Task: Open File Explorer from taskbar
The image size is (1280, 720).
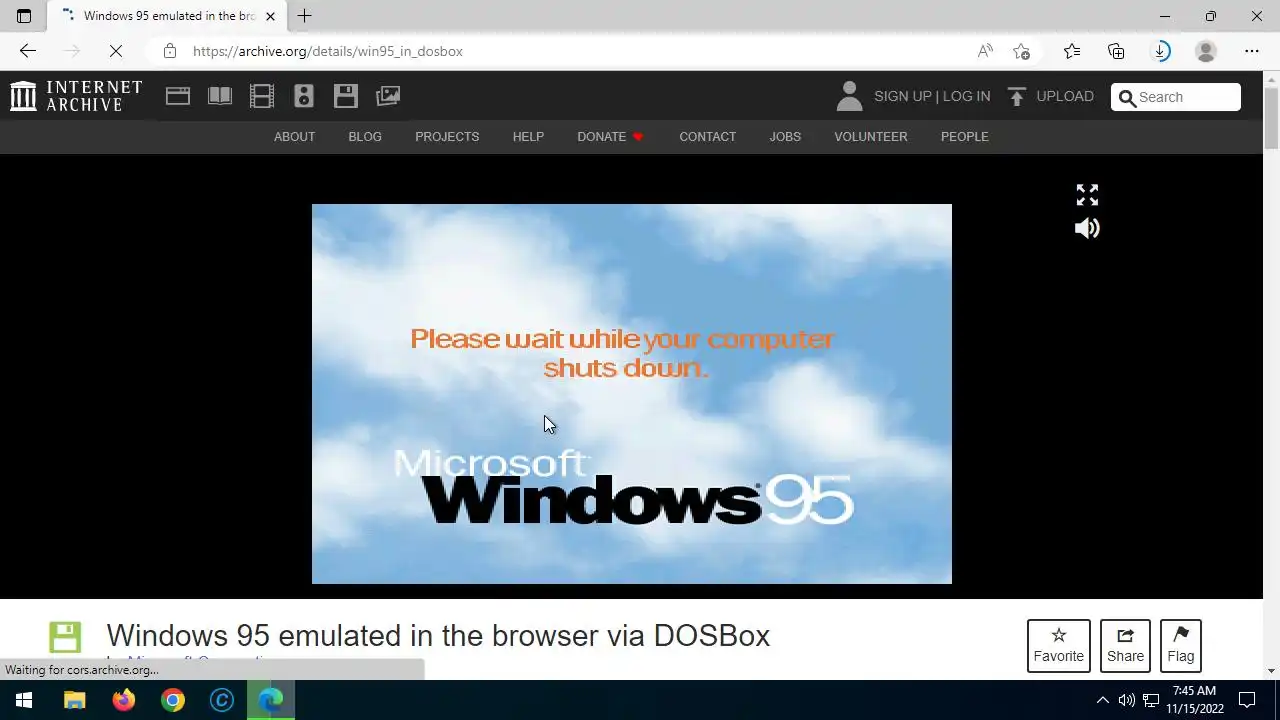Action: (x=75, y=700)
